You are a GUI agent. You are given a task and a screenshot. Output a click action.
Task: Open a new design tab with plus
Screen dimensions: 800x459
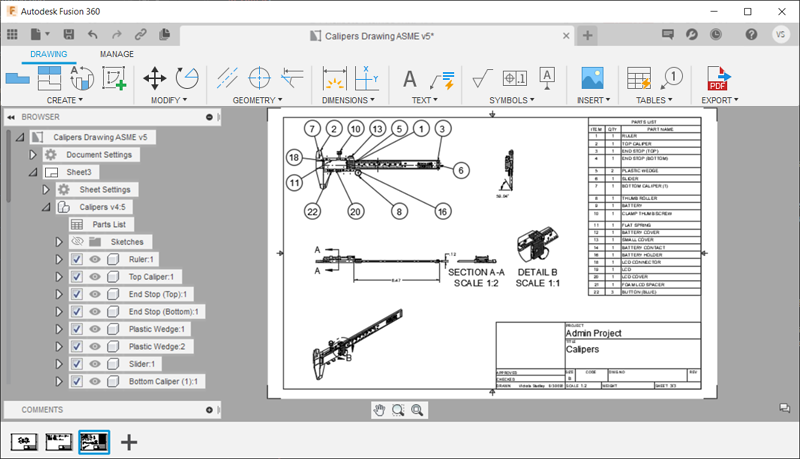point(587,35)
